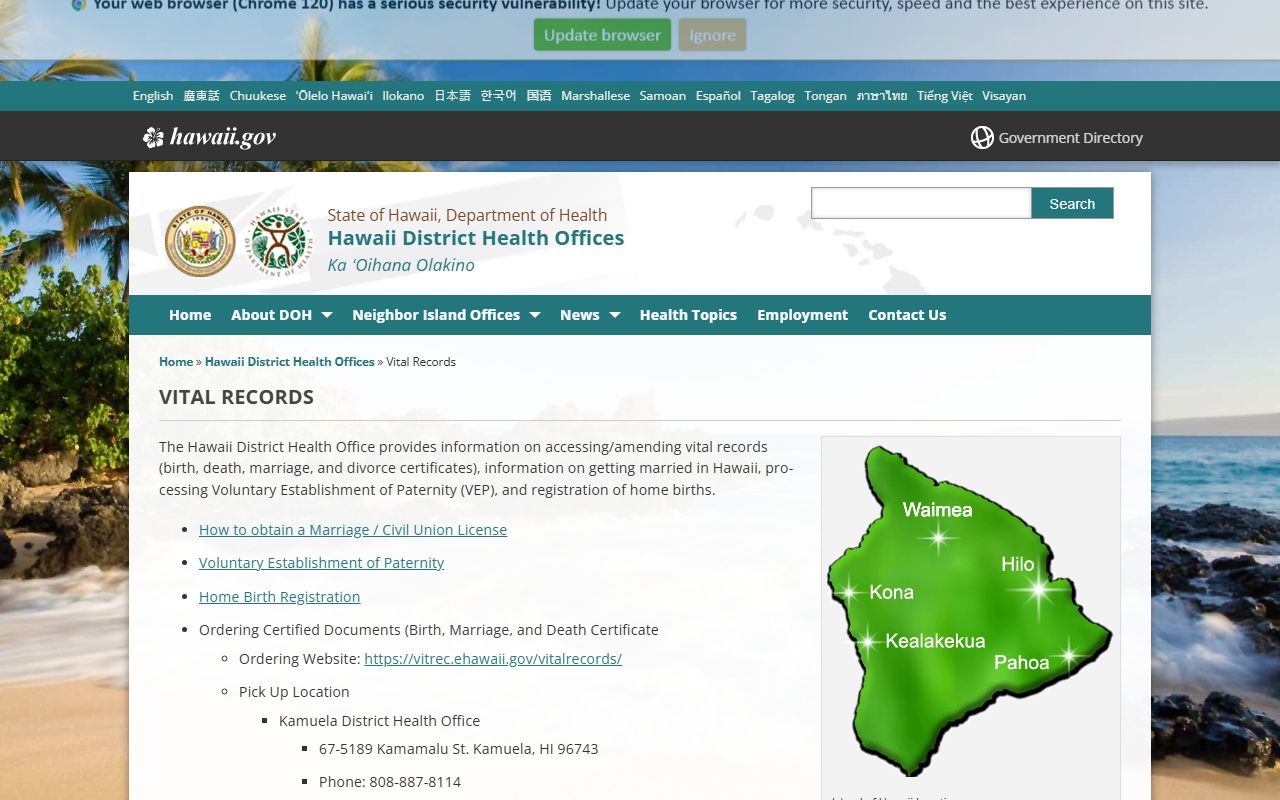Viewport: 1280px width, 800px height.
Task: Select Español language option
Action: pyautogui.click(x=718, y=96)
